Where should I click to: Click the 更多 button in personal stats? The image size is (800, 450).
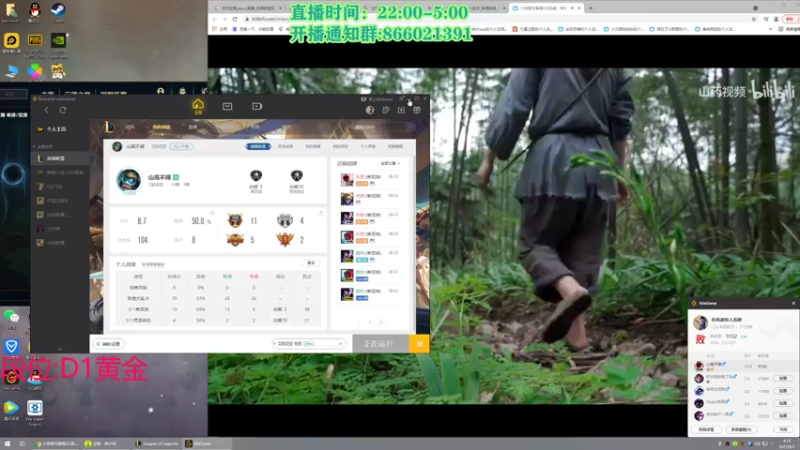tap(311, 263)
